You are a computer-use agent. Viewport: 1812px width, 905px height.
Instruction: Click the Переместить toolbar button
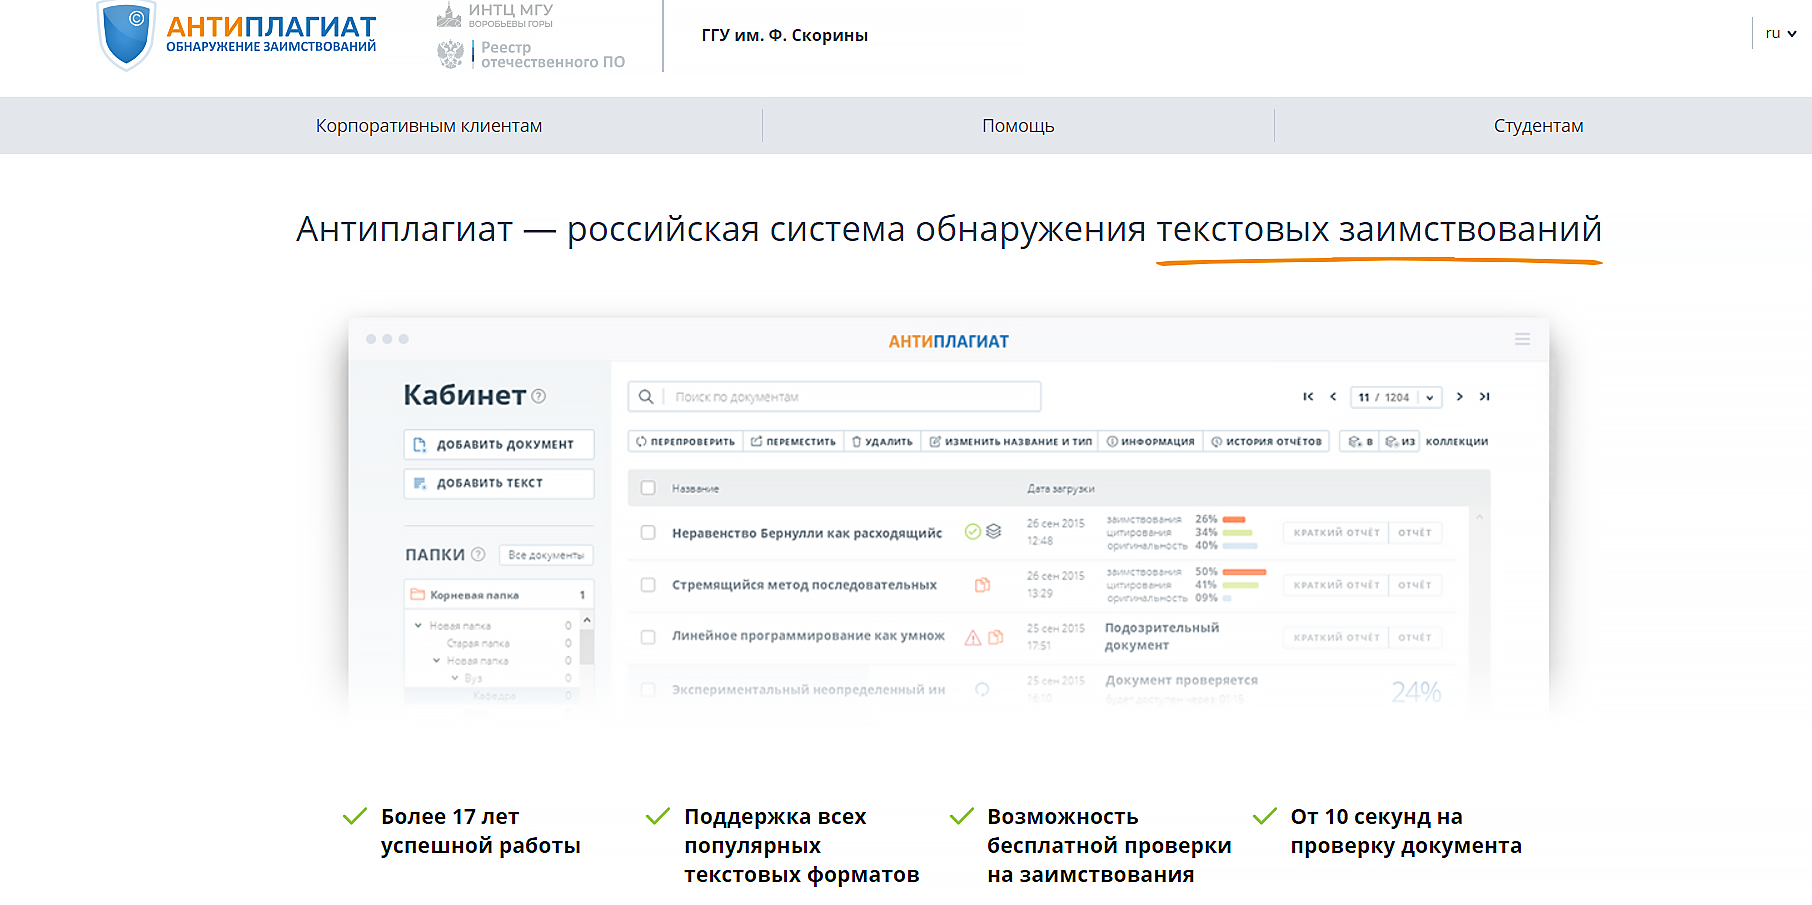(793, 441)
